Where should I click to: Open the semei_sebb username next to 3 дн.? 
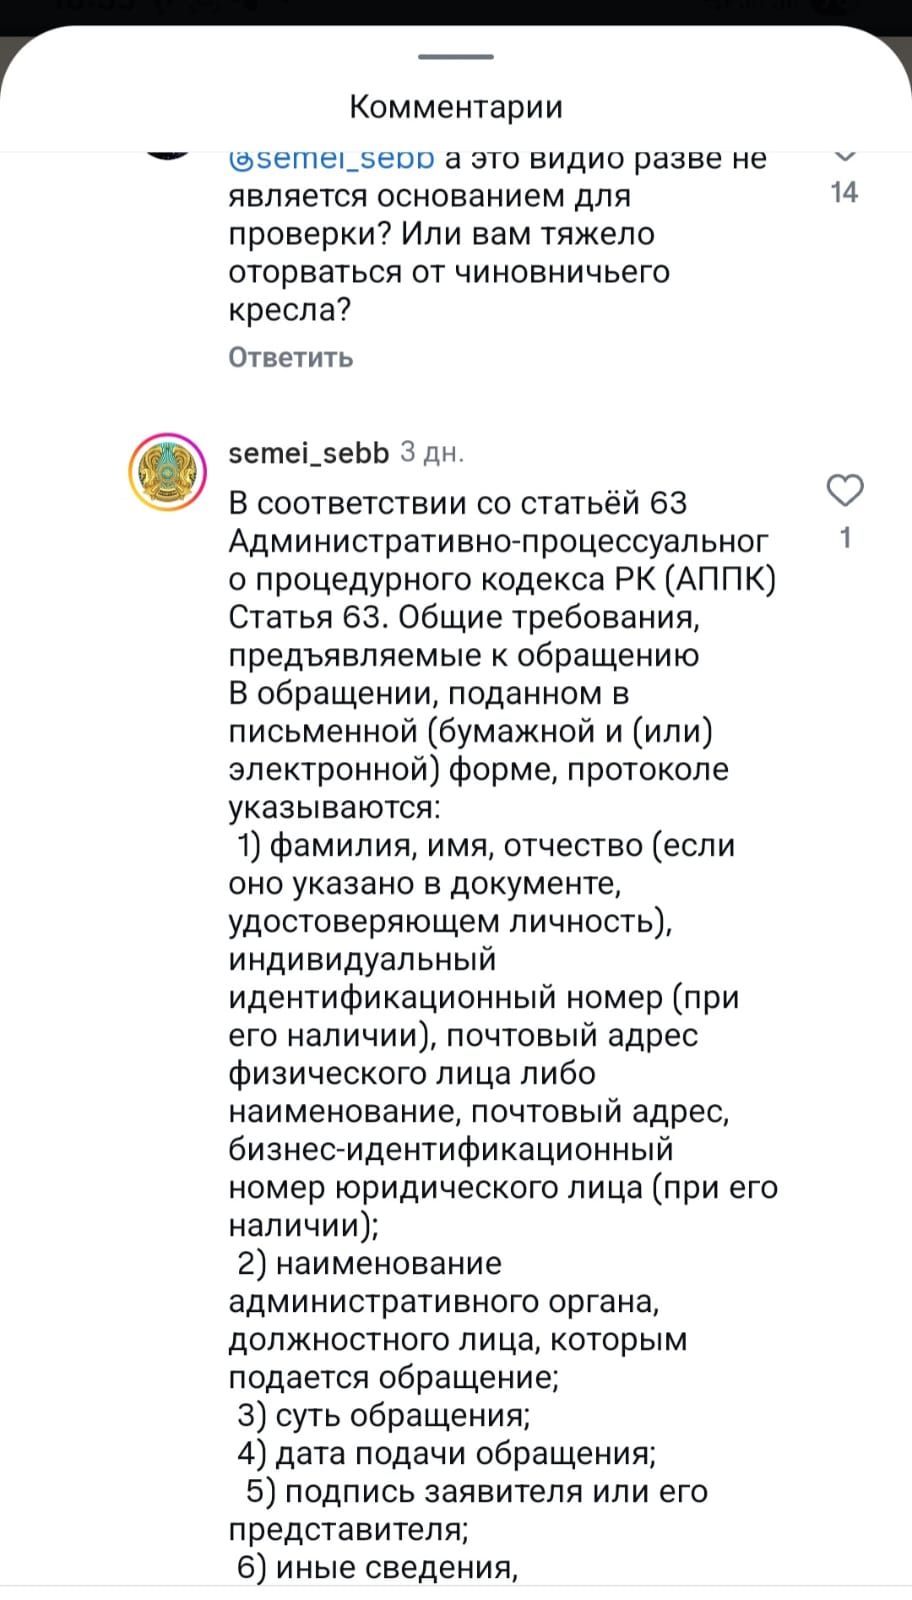tap(308, 453)
